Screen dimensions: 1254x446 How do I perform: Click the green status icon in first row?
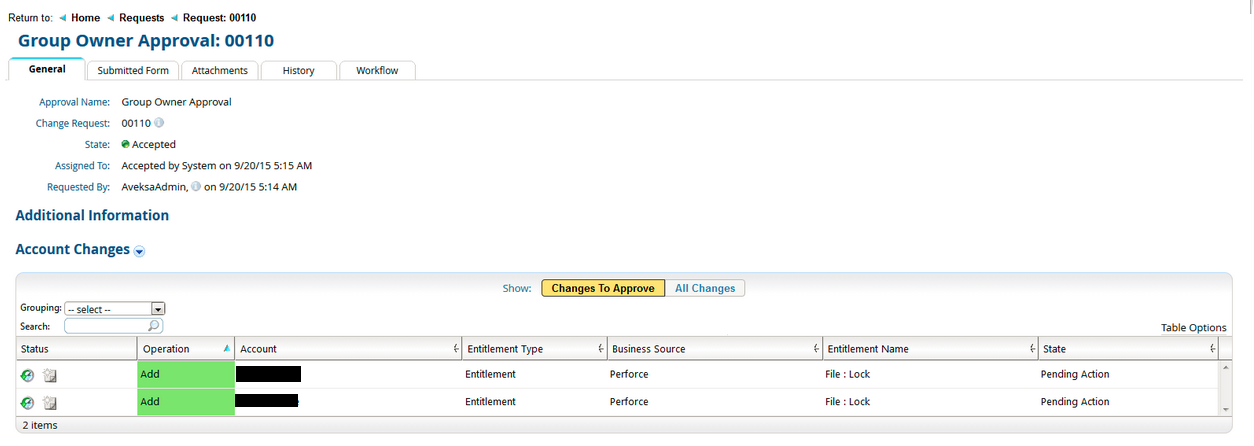tap(27, 375)
